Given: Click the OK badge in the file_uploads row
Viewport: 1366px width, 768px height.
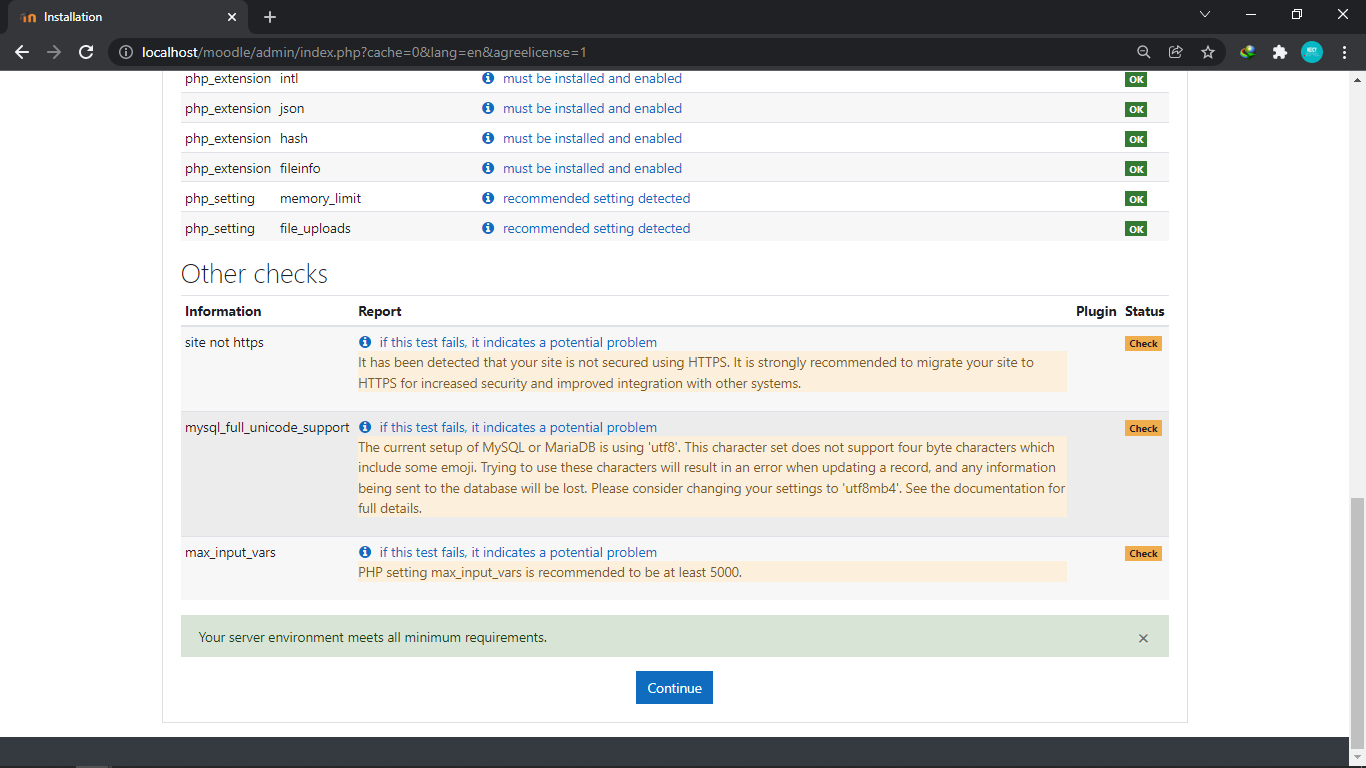Looking at the screenshot, I should pyautogui.click(x=1136, y=229).
